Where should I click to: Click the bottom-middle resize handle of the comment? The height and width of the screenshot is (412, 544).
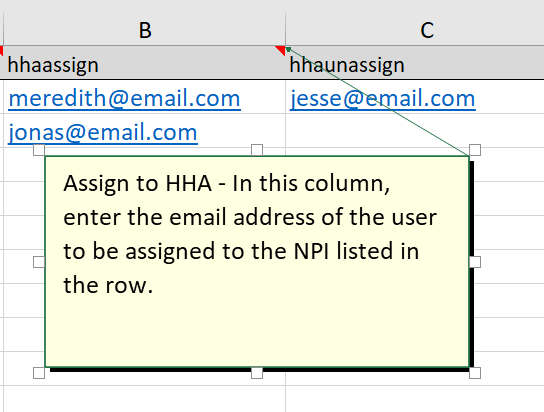[257, 373]
